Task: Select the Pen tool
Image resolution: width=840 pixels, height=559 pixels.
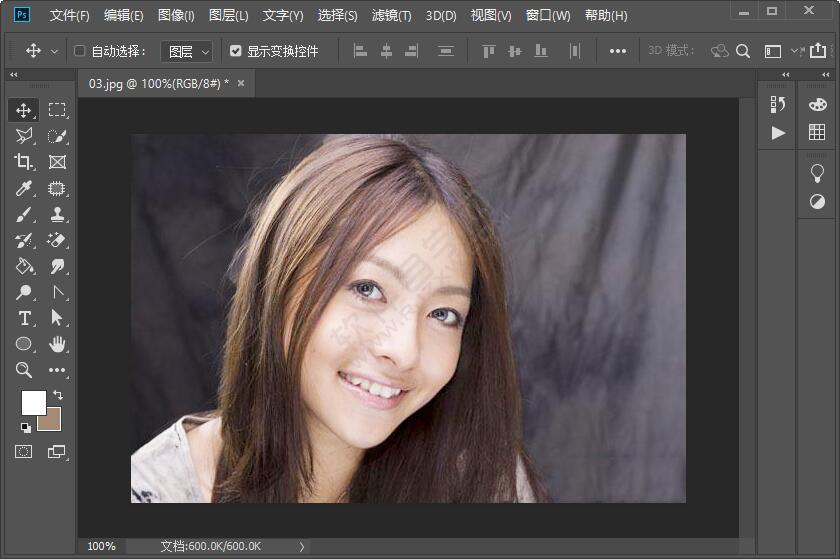Action: click(x=57, y=293)
